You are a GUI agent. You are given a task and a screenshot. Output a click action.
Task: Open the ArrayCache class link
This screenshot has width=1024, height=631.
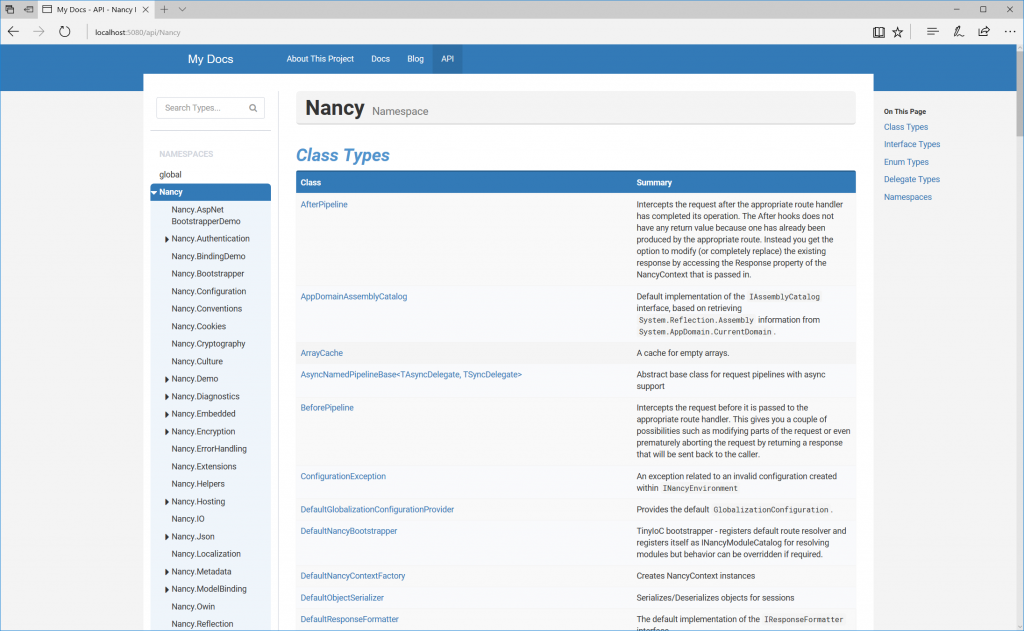click(x=321, y=353)
